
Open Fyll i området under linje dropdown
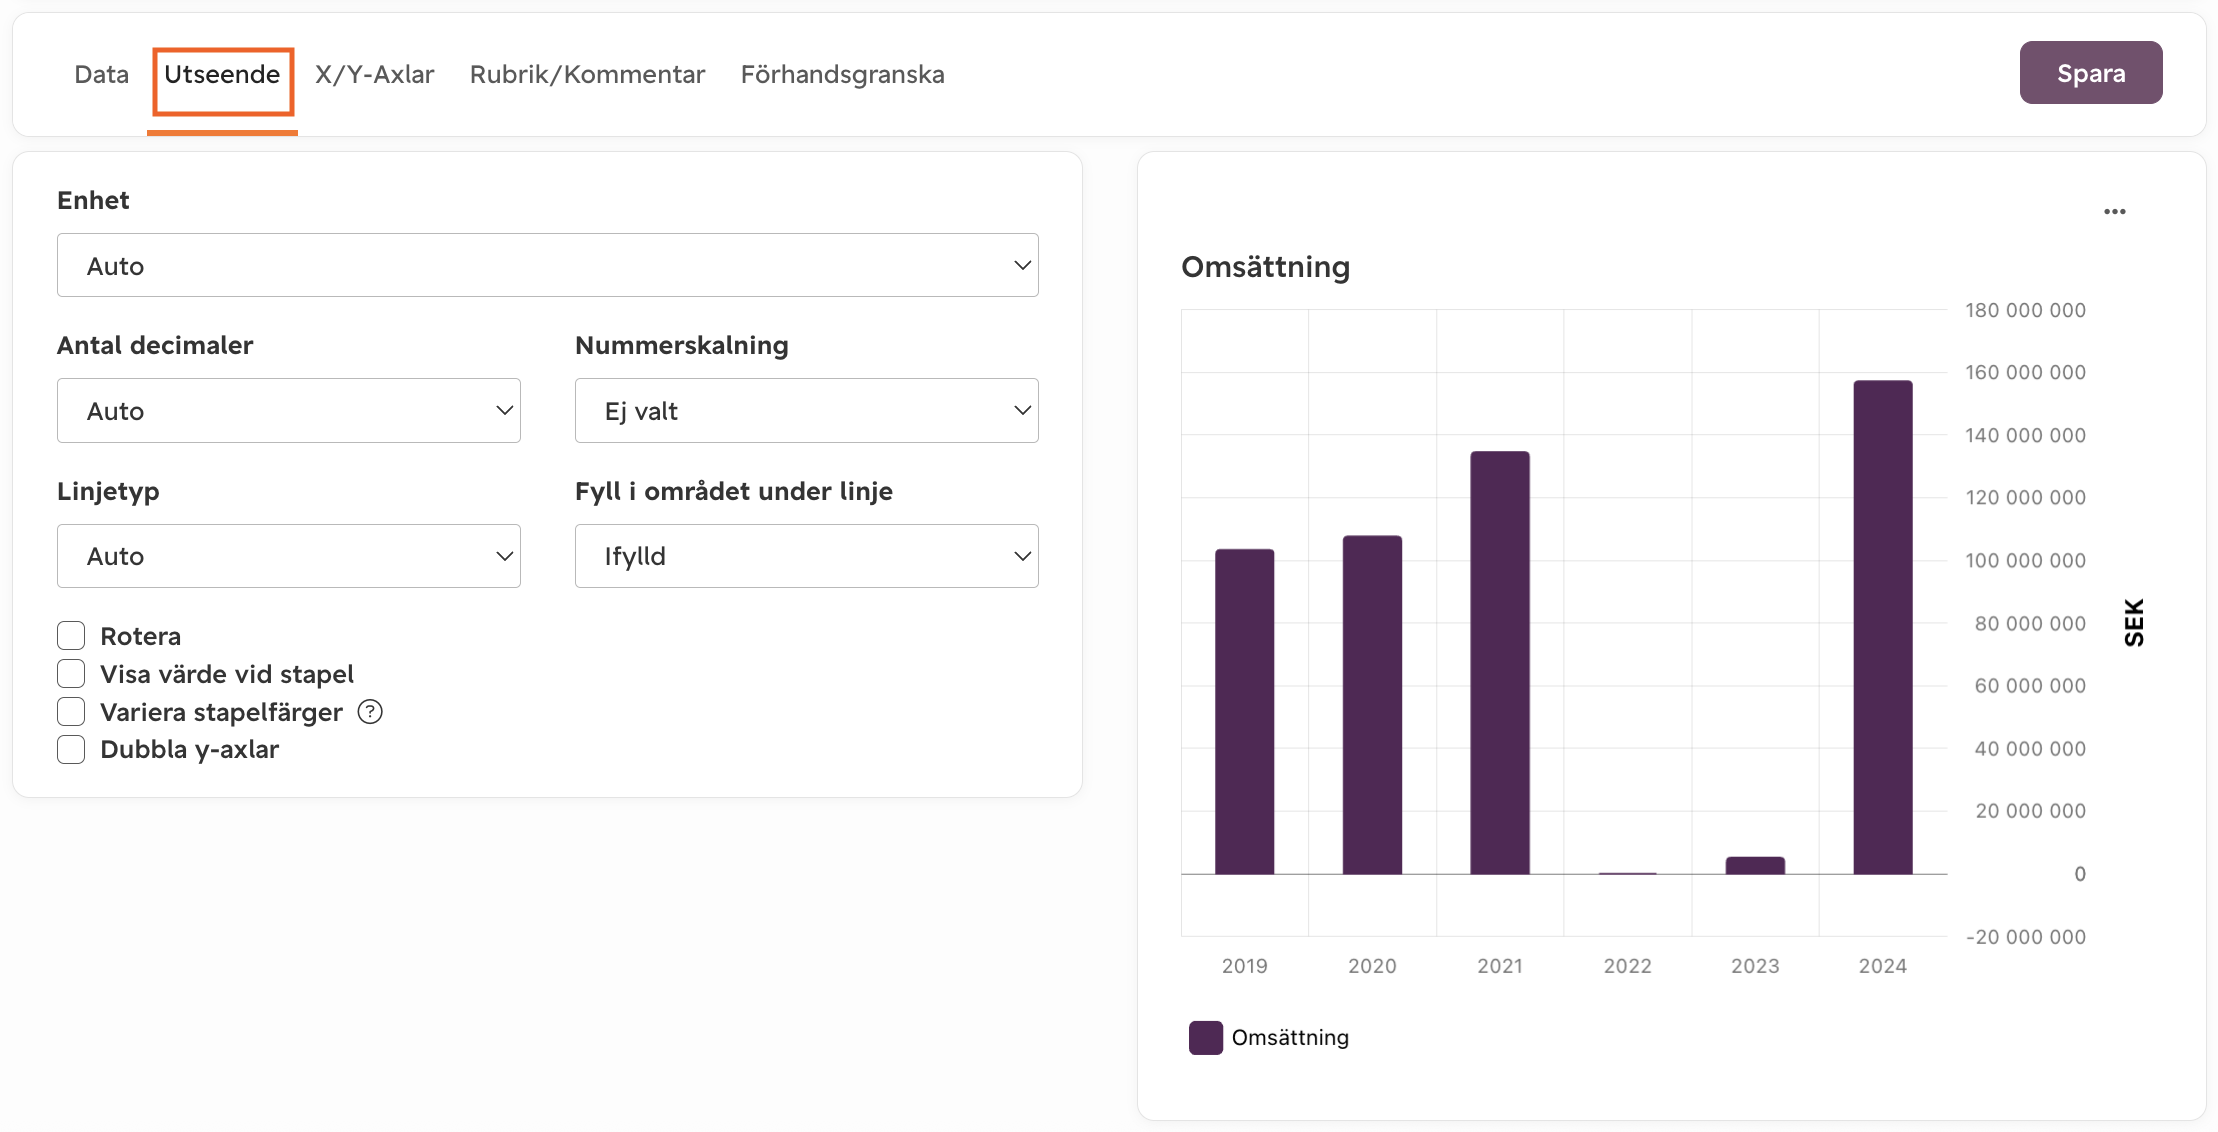(x=806, y=556)
